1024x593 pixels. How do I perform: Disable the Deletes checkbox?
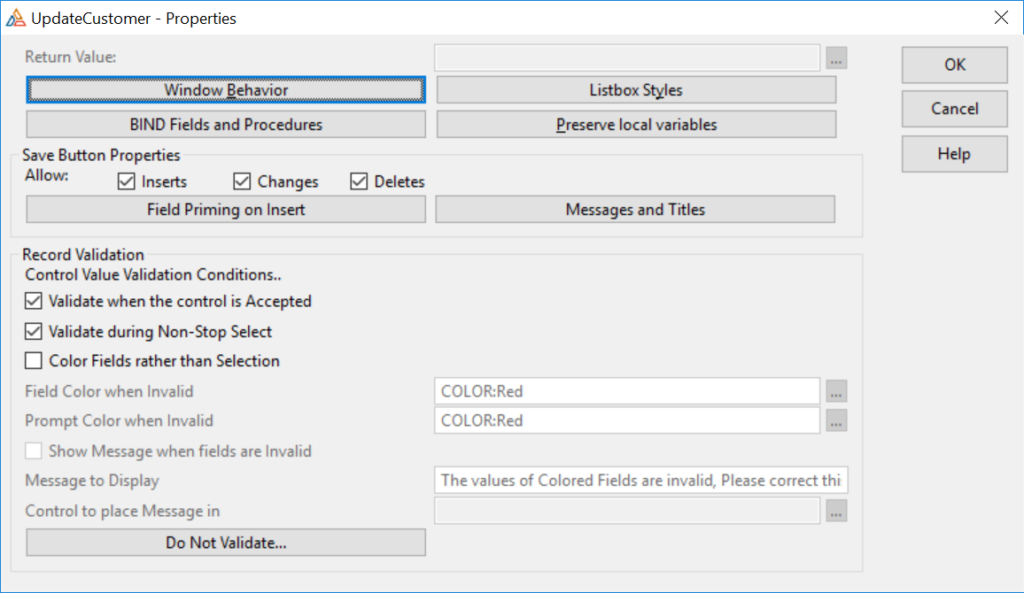click(359, 182)
